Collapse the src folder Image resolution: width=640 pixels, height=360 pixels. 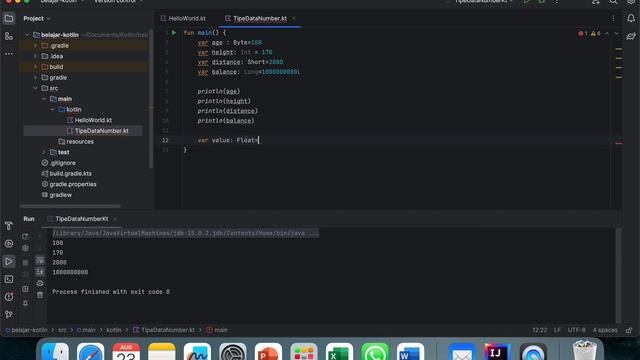pos(36,88)
